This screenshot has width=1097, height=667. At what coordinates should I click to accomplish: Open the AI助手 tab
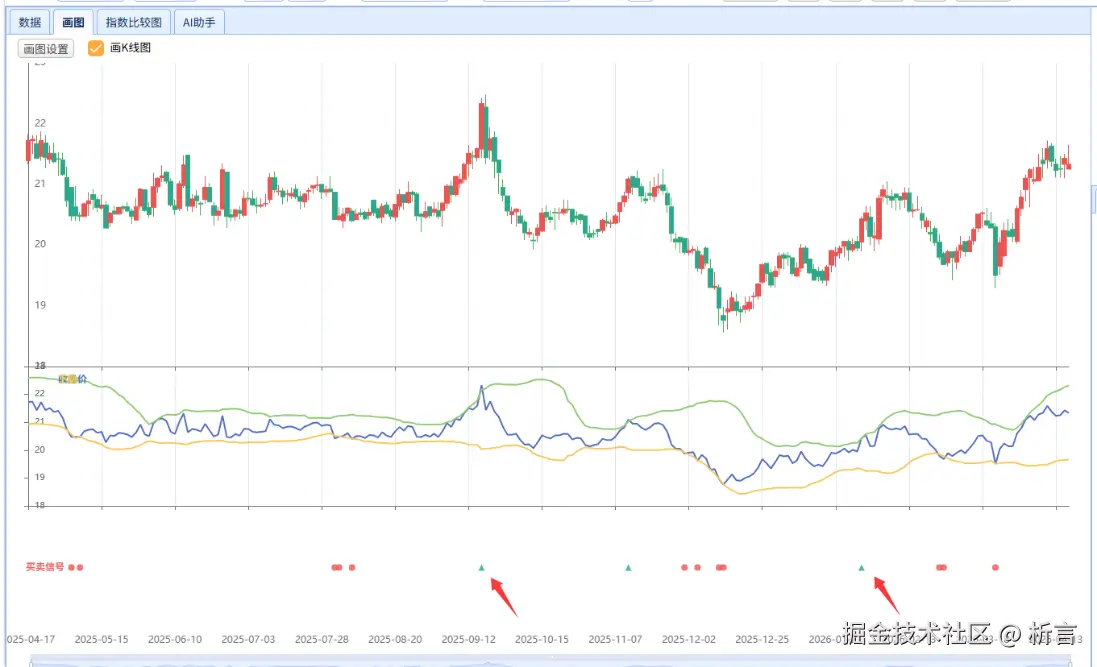pos(199,22)
